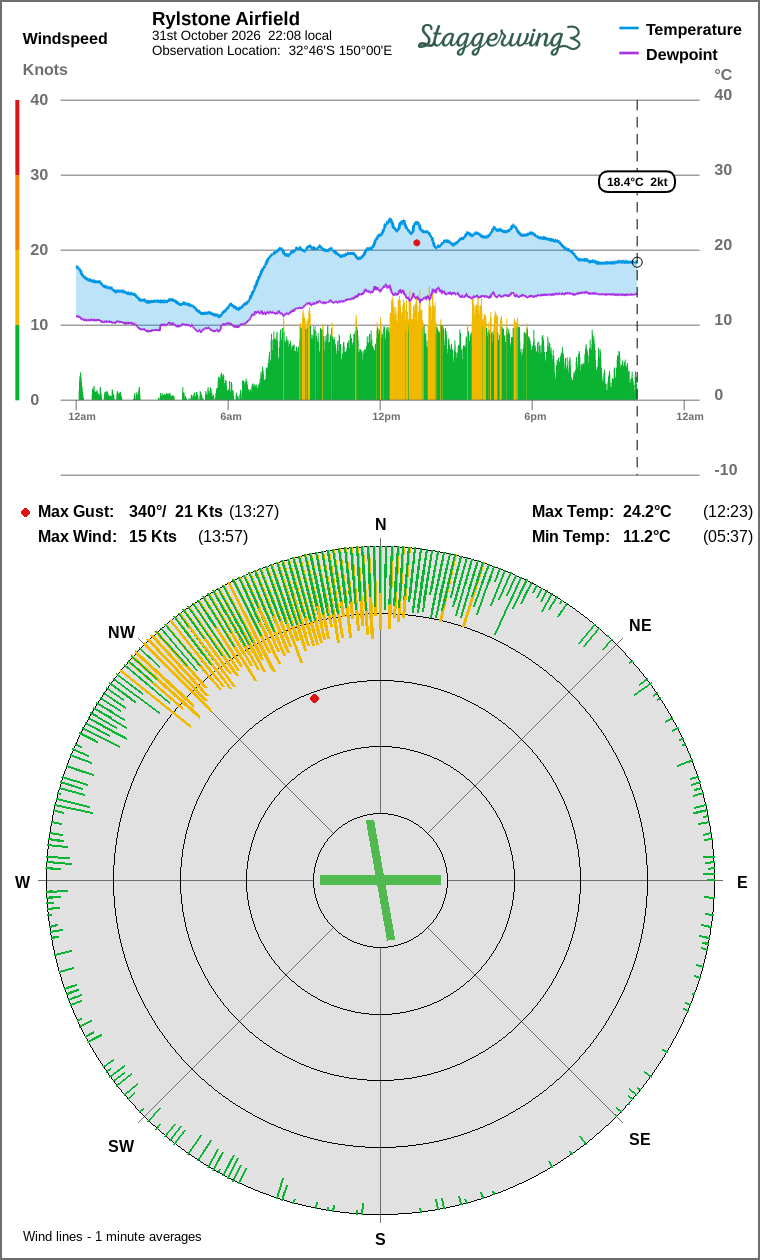Click the Max Temp time (12:23)
The image size is (760, 1260).
728,512
